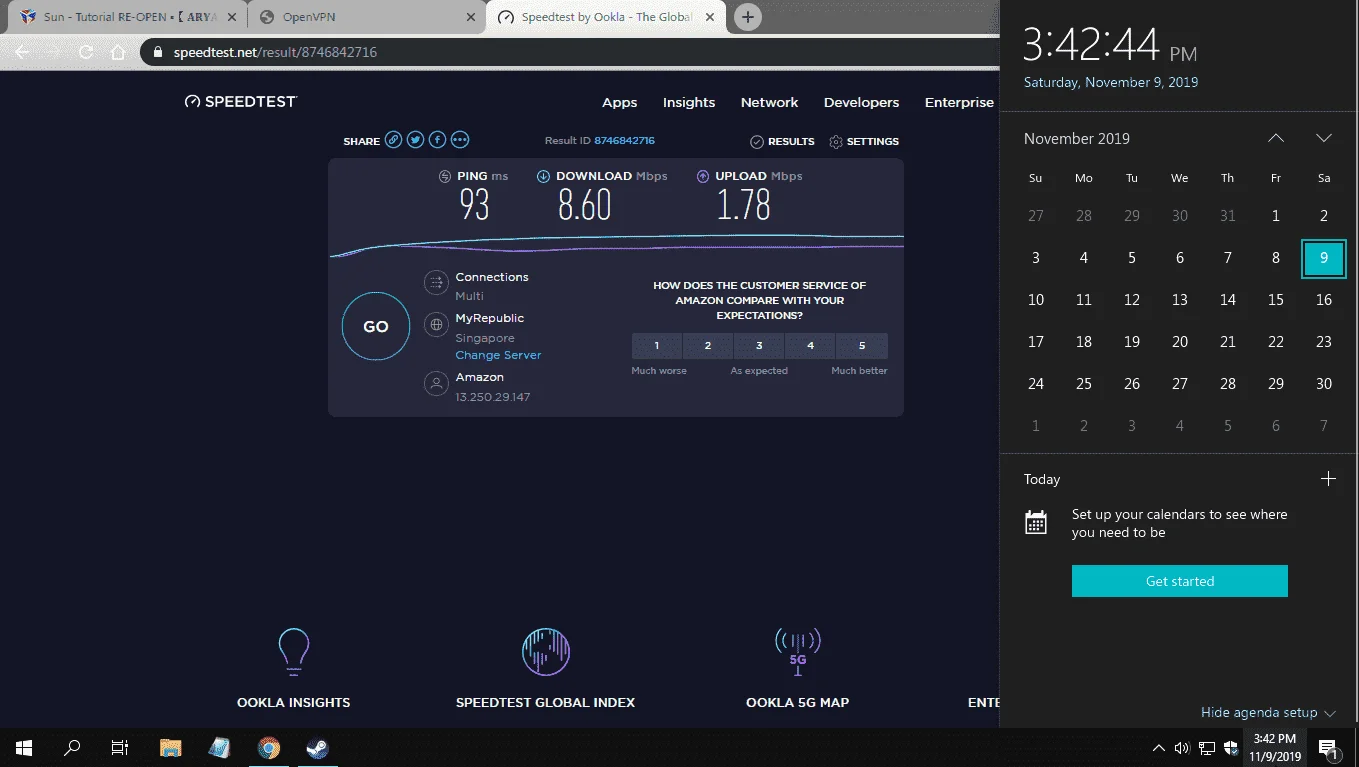
Task: Open the Ookla 5G Map icon
Action: pos(798,652)
